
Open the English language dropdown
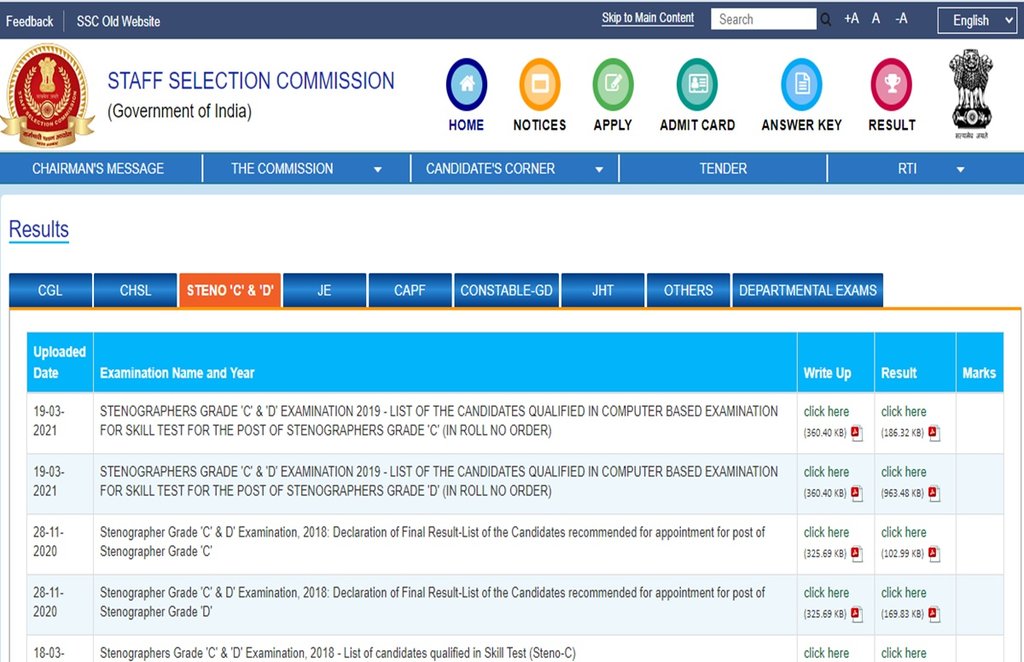(x=977, y=20)
